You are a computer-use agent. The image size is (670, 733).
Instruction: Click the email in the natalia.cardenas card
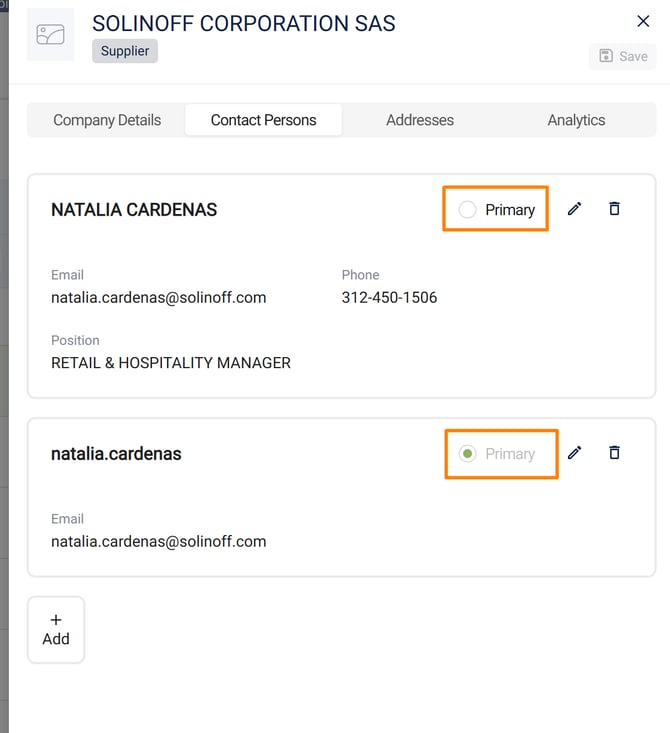click(158, 541)
